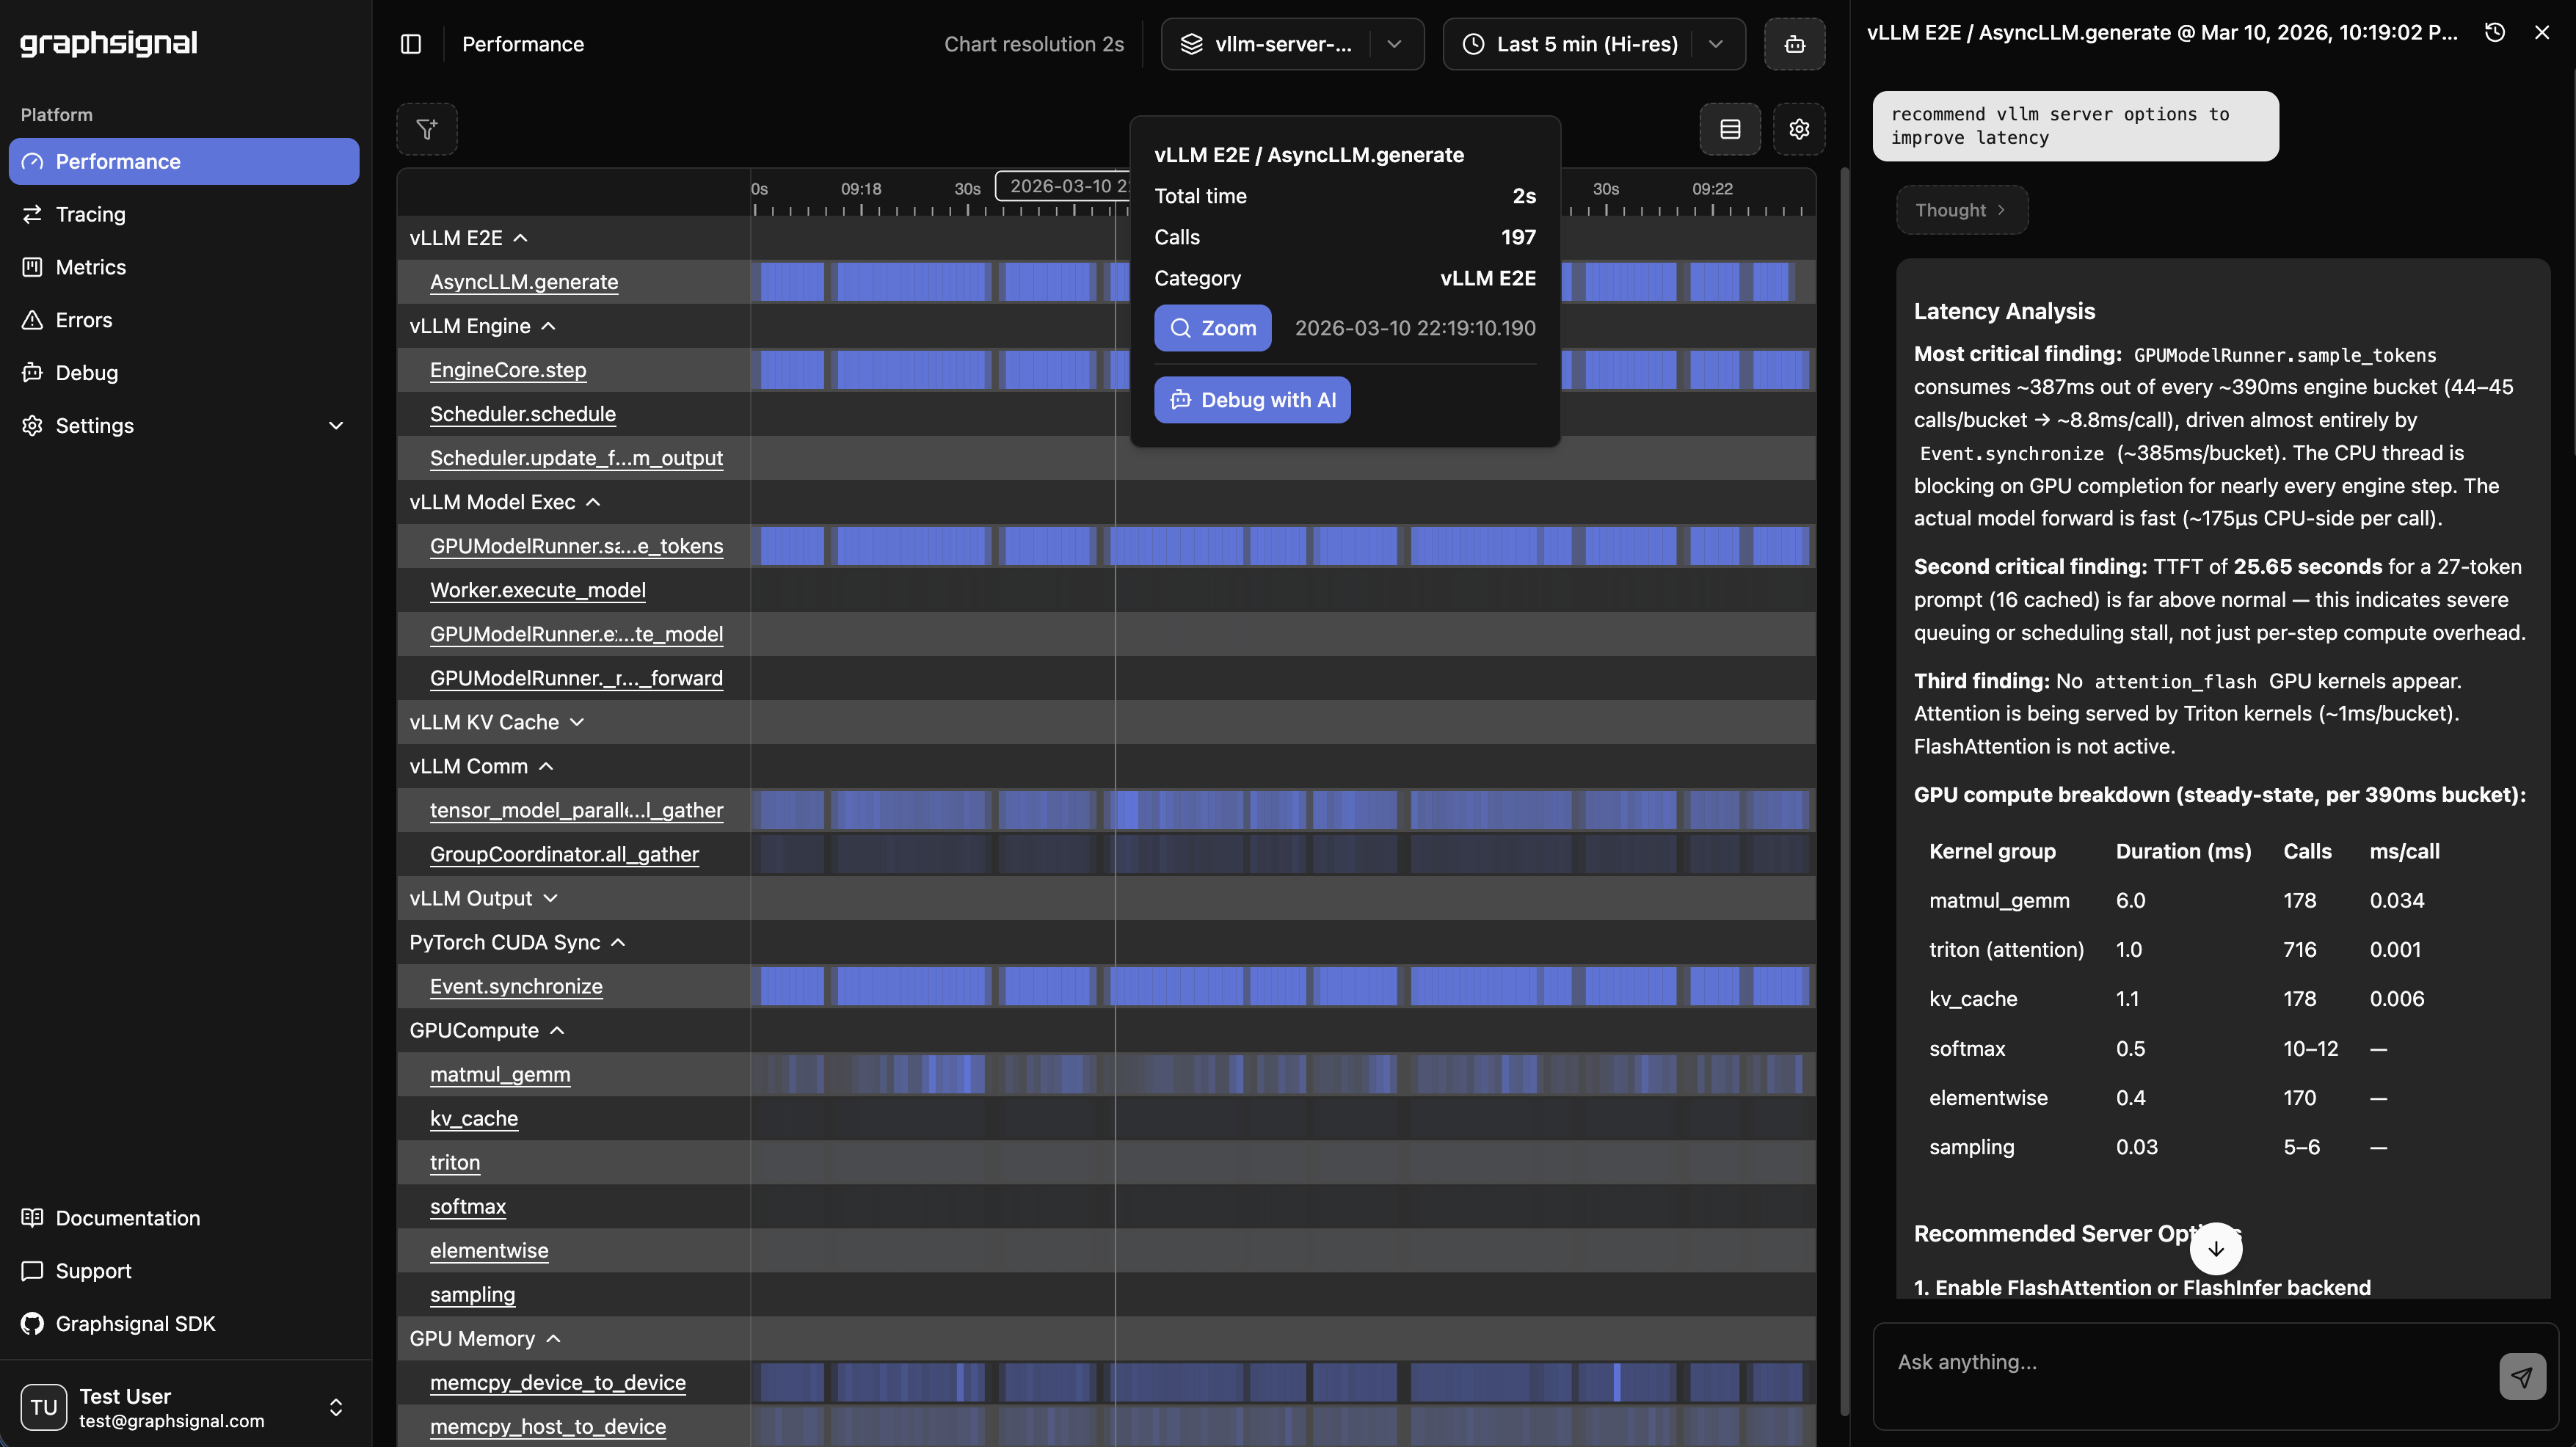Collapse the vLLM Model Exec group
The image size is (2576, 1447).
(594, 502)
